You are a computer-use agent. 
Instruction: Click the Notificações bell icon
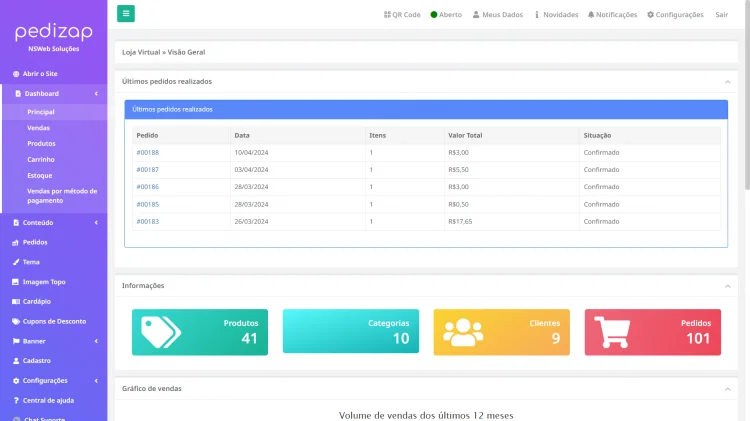591,15
